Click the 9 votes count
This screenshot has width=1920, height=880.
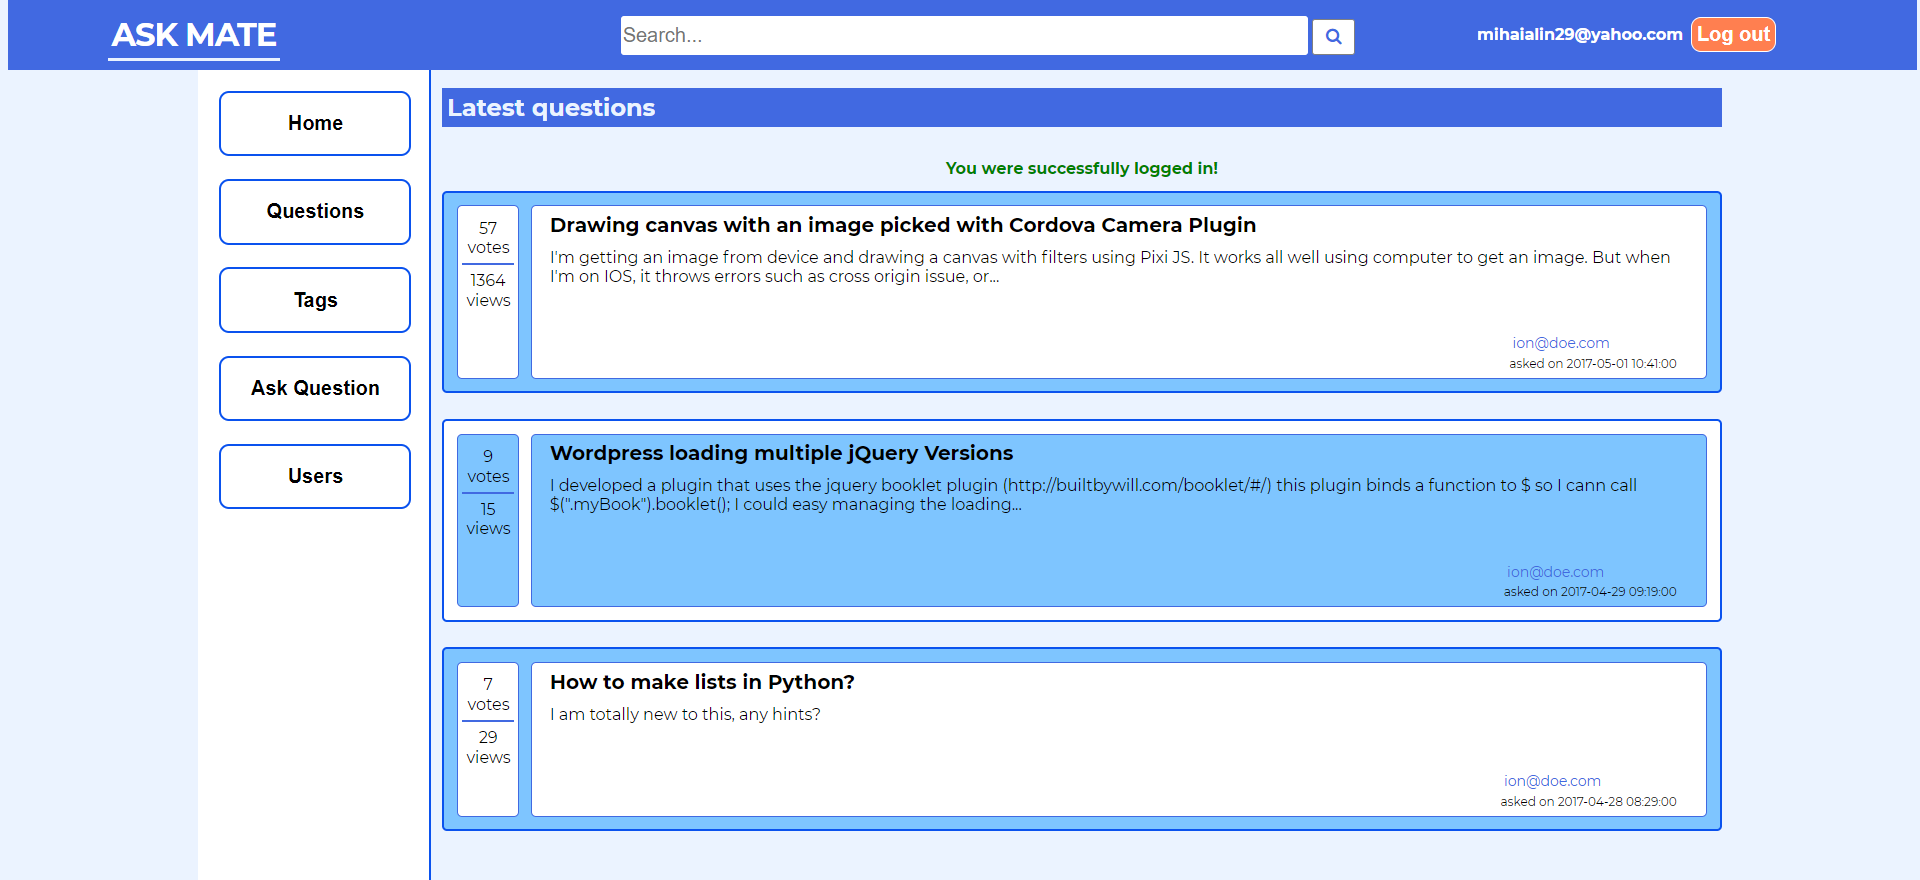(488, 466)
